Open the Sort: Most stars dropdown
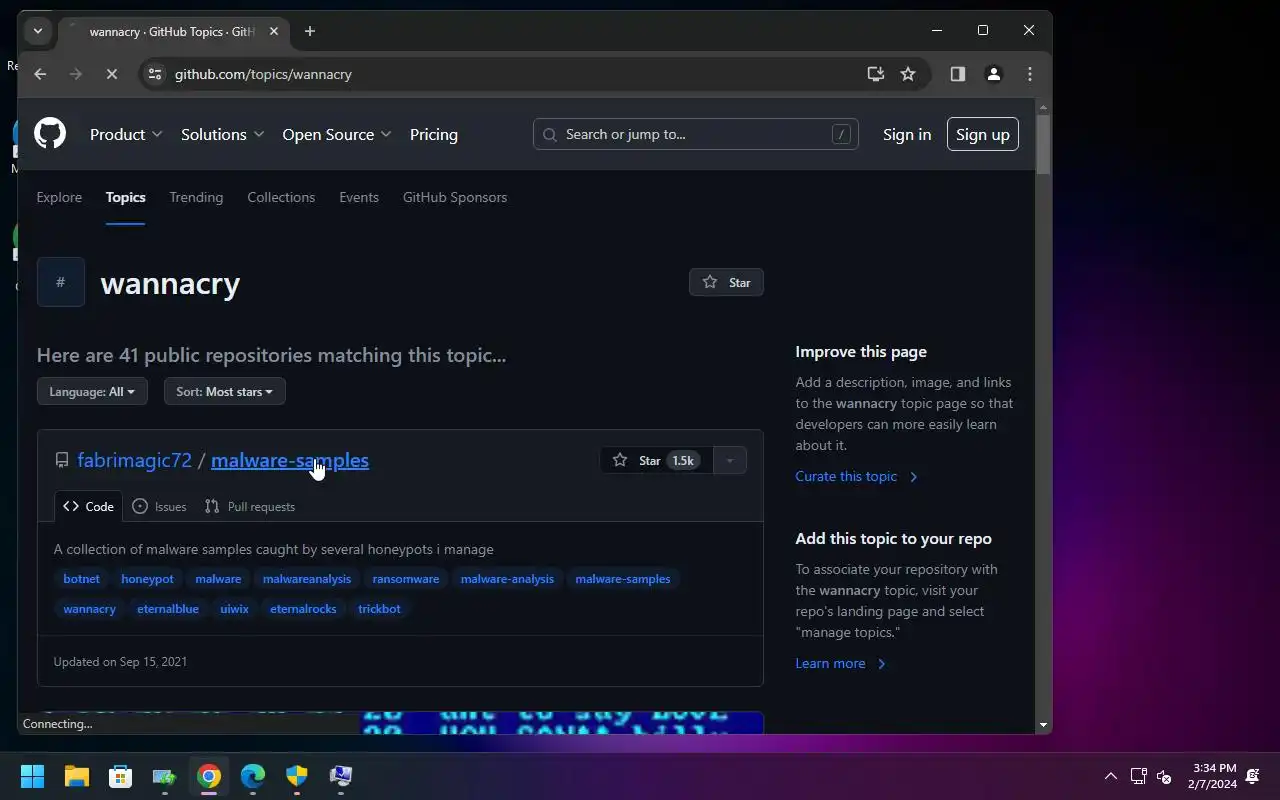The width and height of the screenshot is (1280, 800). tap(225, 391)
